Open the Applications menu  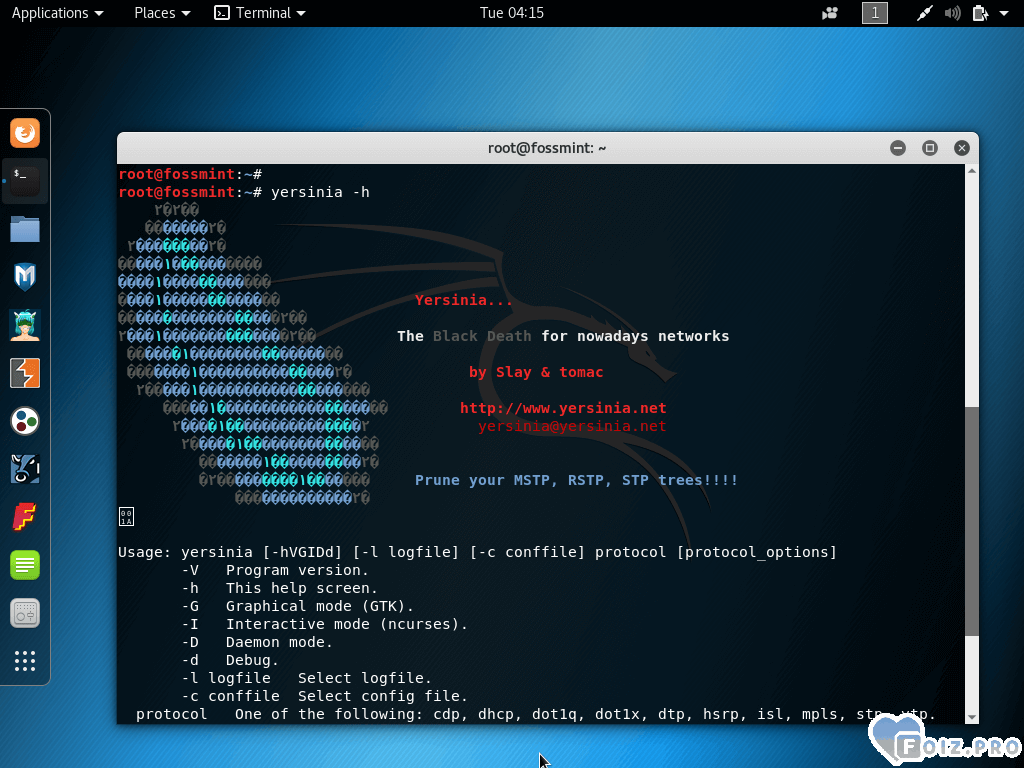pos(57,13)
